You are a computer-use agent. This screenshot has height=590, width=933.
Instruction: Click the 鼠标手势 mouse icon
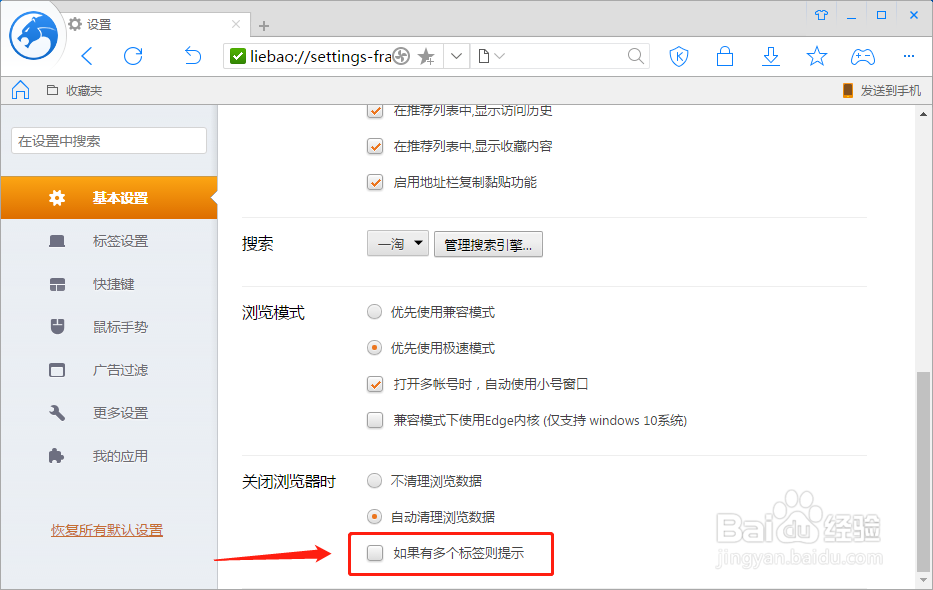[x=57, y=327]
